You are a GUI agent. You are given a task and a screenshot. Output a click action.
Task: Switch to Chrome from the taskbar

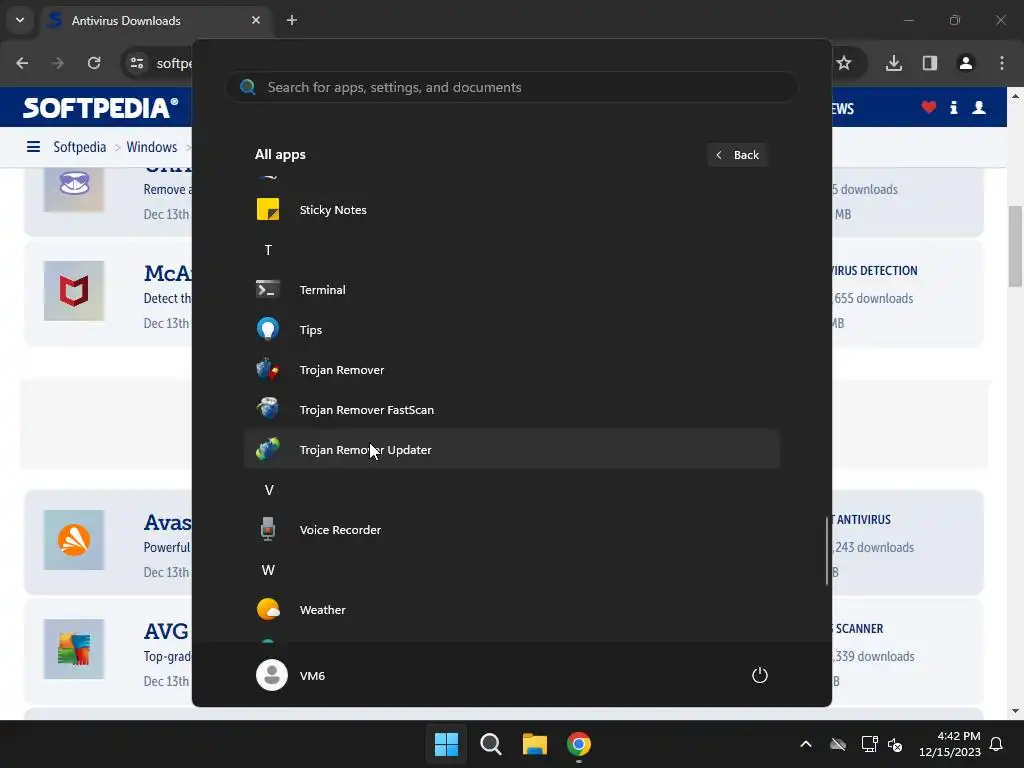click(x=579, y=744)
